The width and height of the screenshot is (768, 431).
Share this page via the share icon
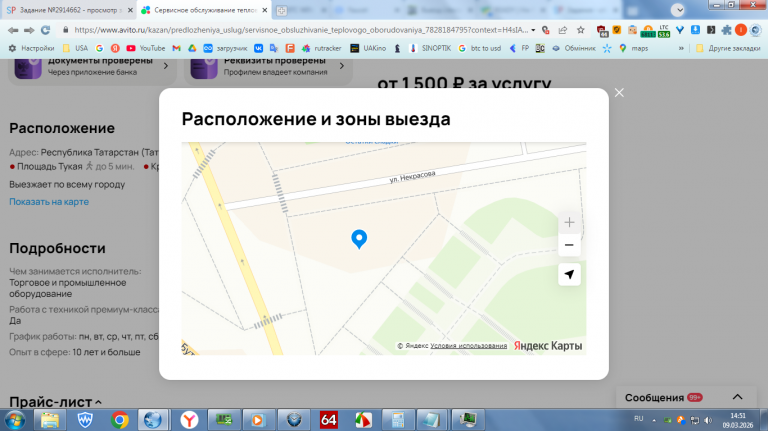[563, 30]
